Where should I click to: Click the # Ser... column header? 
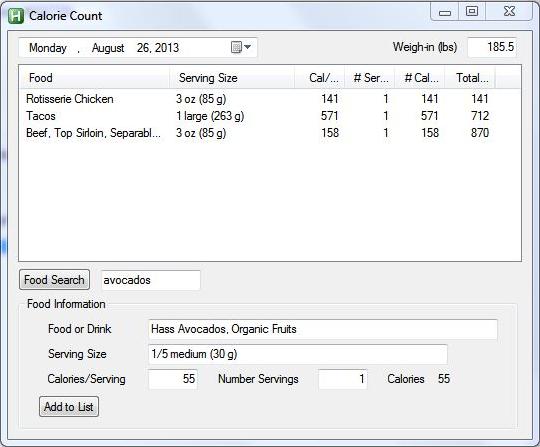(x=370, y=78)
